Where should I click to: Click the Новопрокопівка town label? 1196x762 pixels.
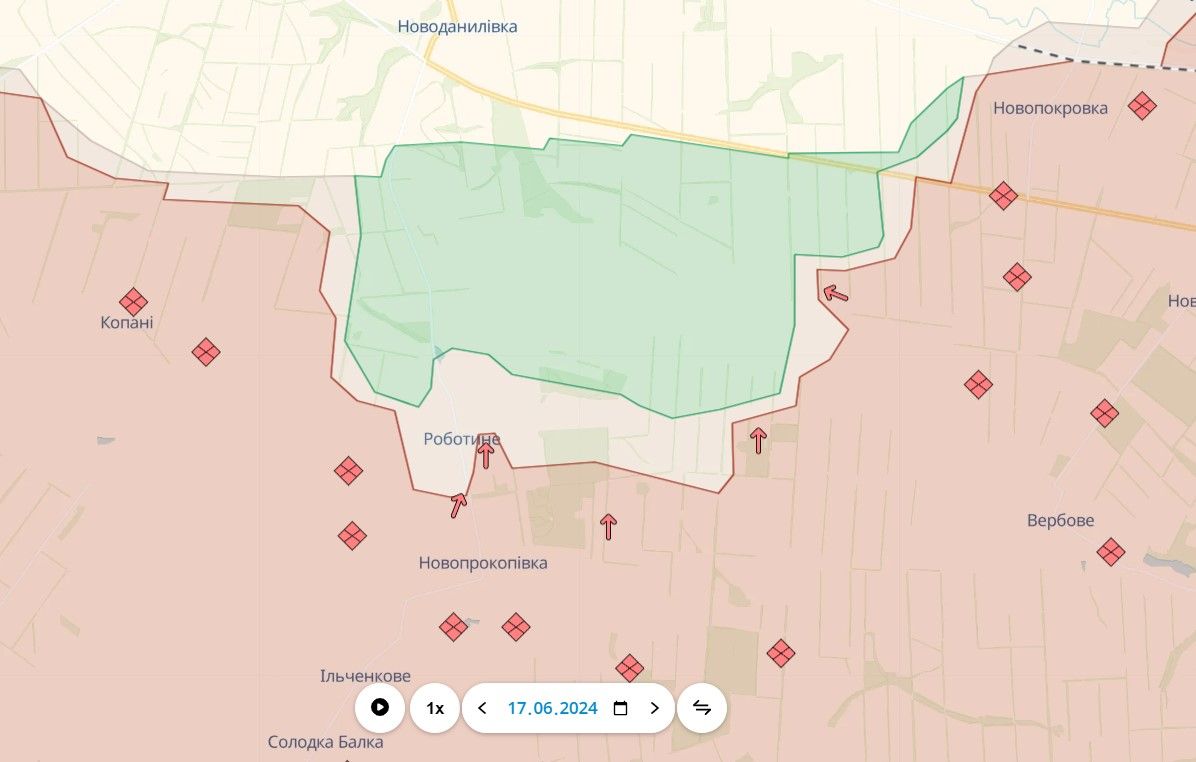[483, 563]
